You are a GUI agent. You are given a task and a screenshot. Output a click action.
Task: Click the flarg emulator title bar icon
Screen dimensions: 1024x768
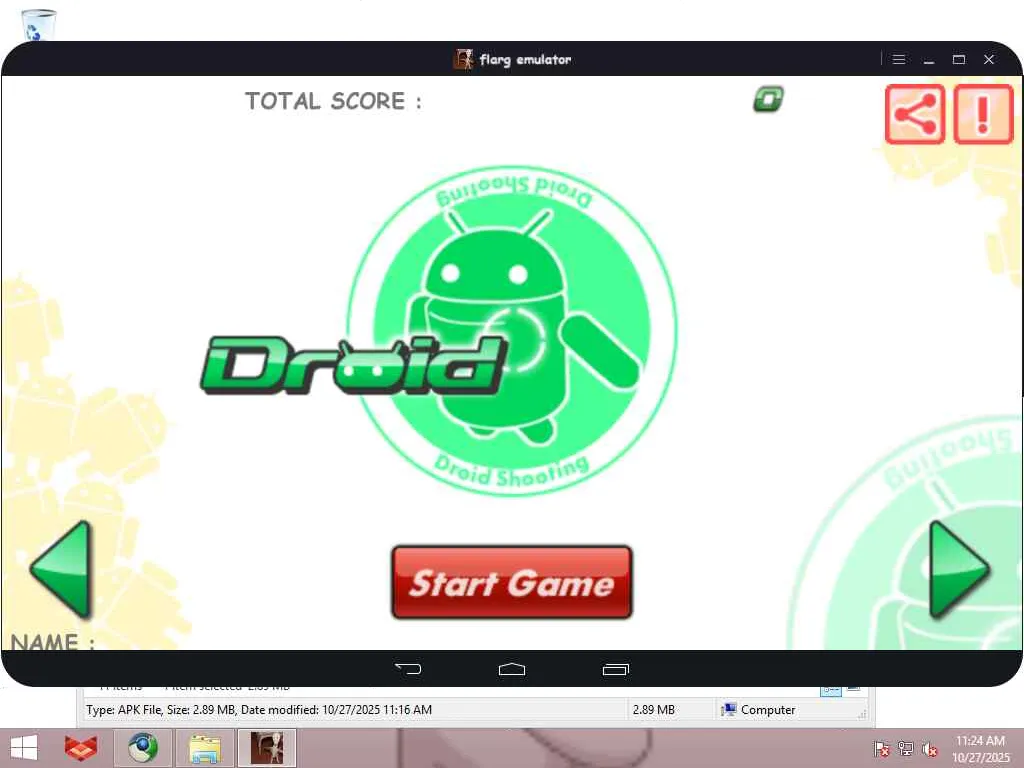(463, 59)
